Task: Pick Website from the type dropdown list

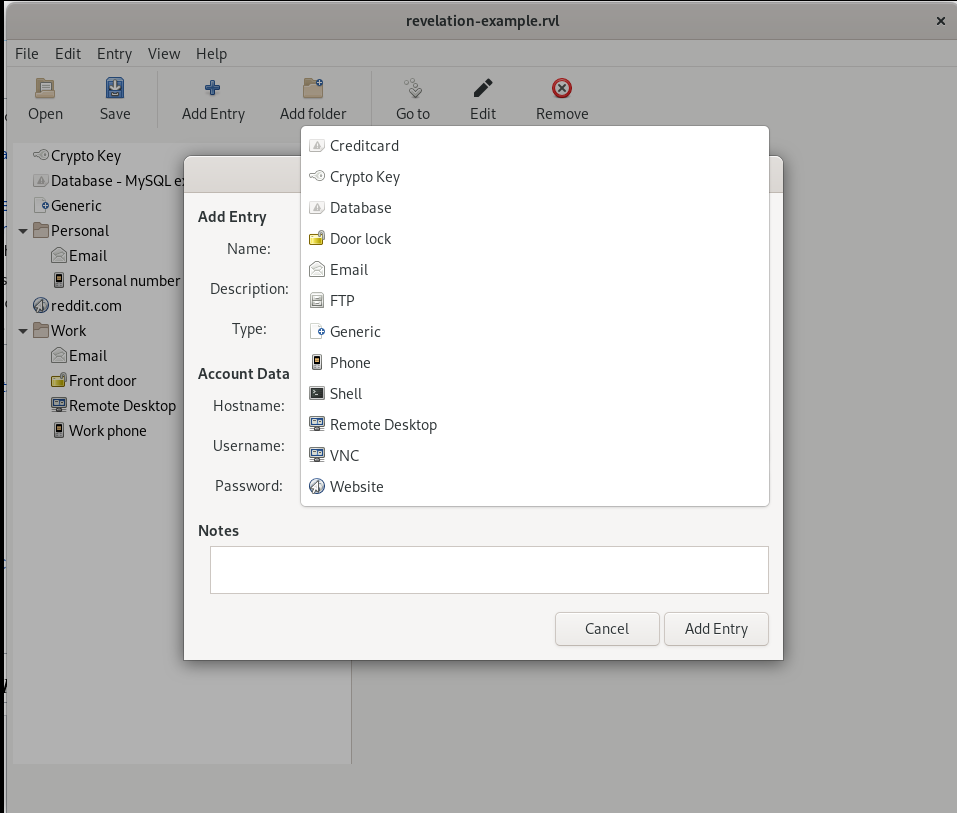Action: click(356, 487)
